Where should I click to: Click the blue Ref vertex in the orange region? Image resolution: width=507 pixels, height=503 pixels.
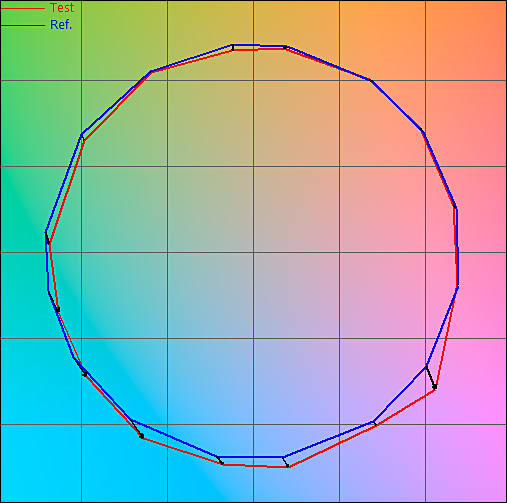[x=370, y=80]
